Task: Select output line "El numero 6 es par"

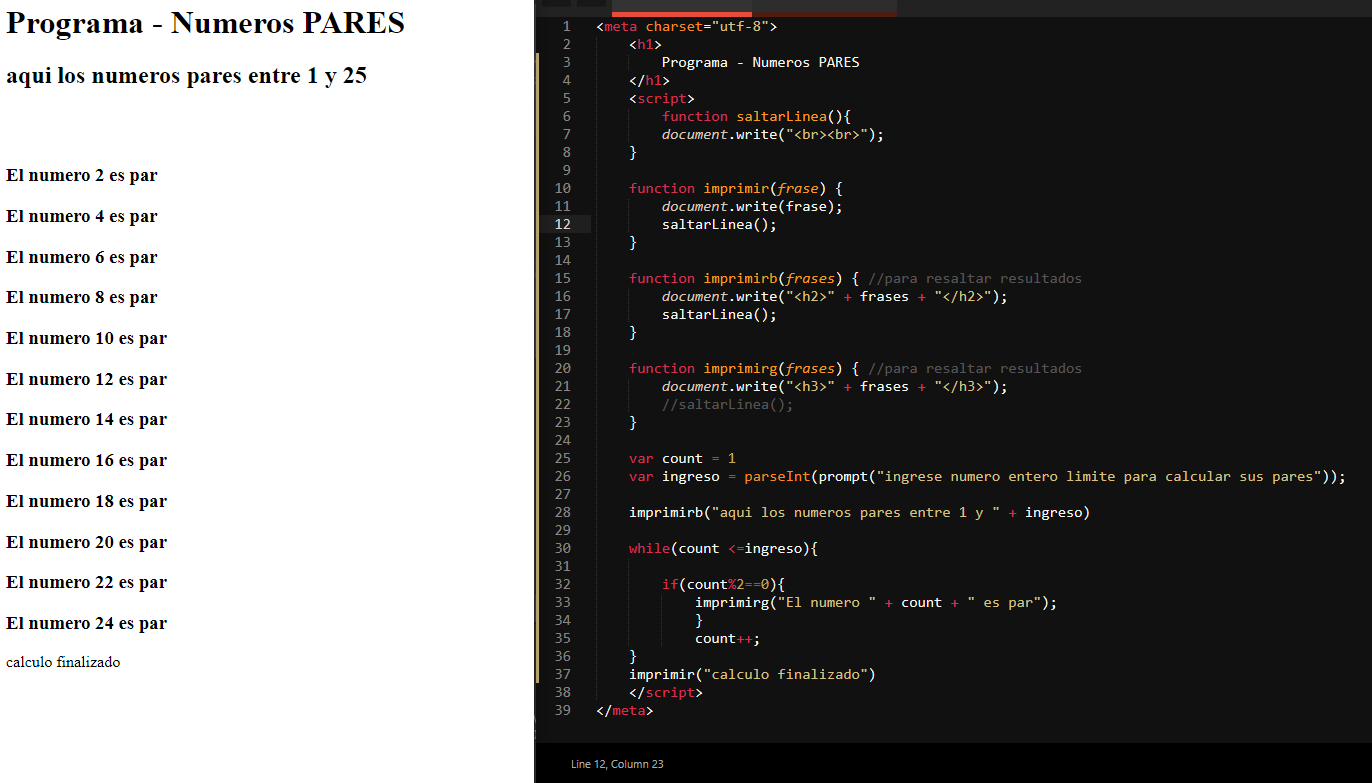Action: (x=81, y=258)
